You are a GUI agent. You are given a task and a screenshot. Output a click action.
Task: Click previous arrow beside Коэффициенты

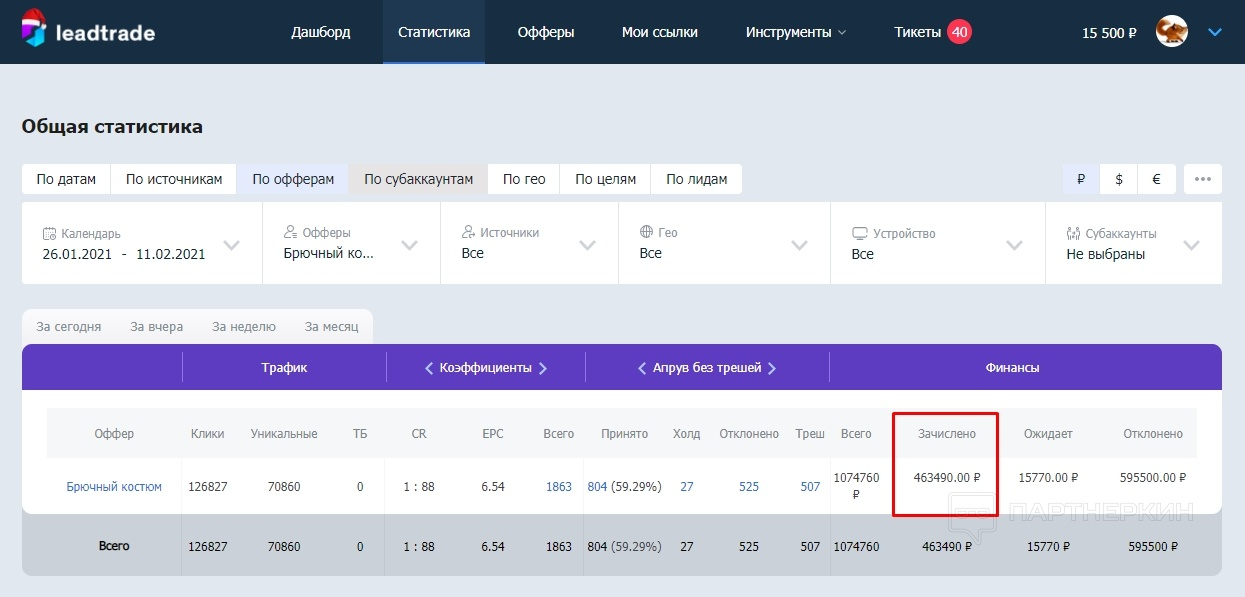tap(428, 368)
